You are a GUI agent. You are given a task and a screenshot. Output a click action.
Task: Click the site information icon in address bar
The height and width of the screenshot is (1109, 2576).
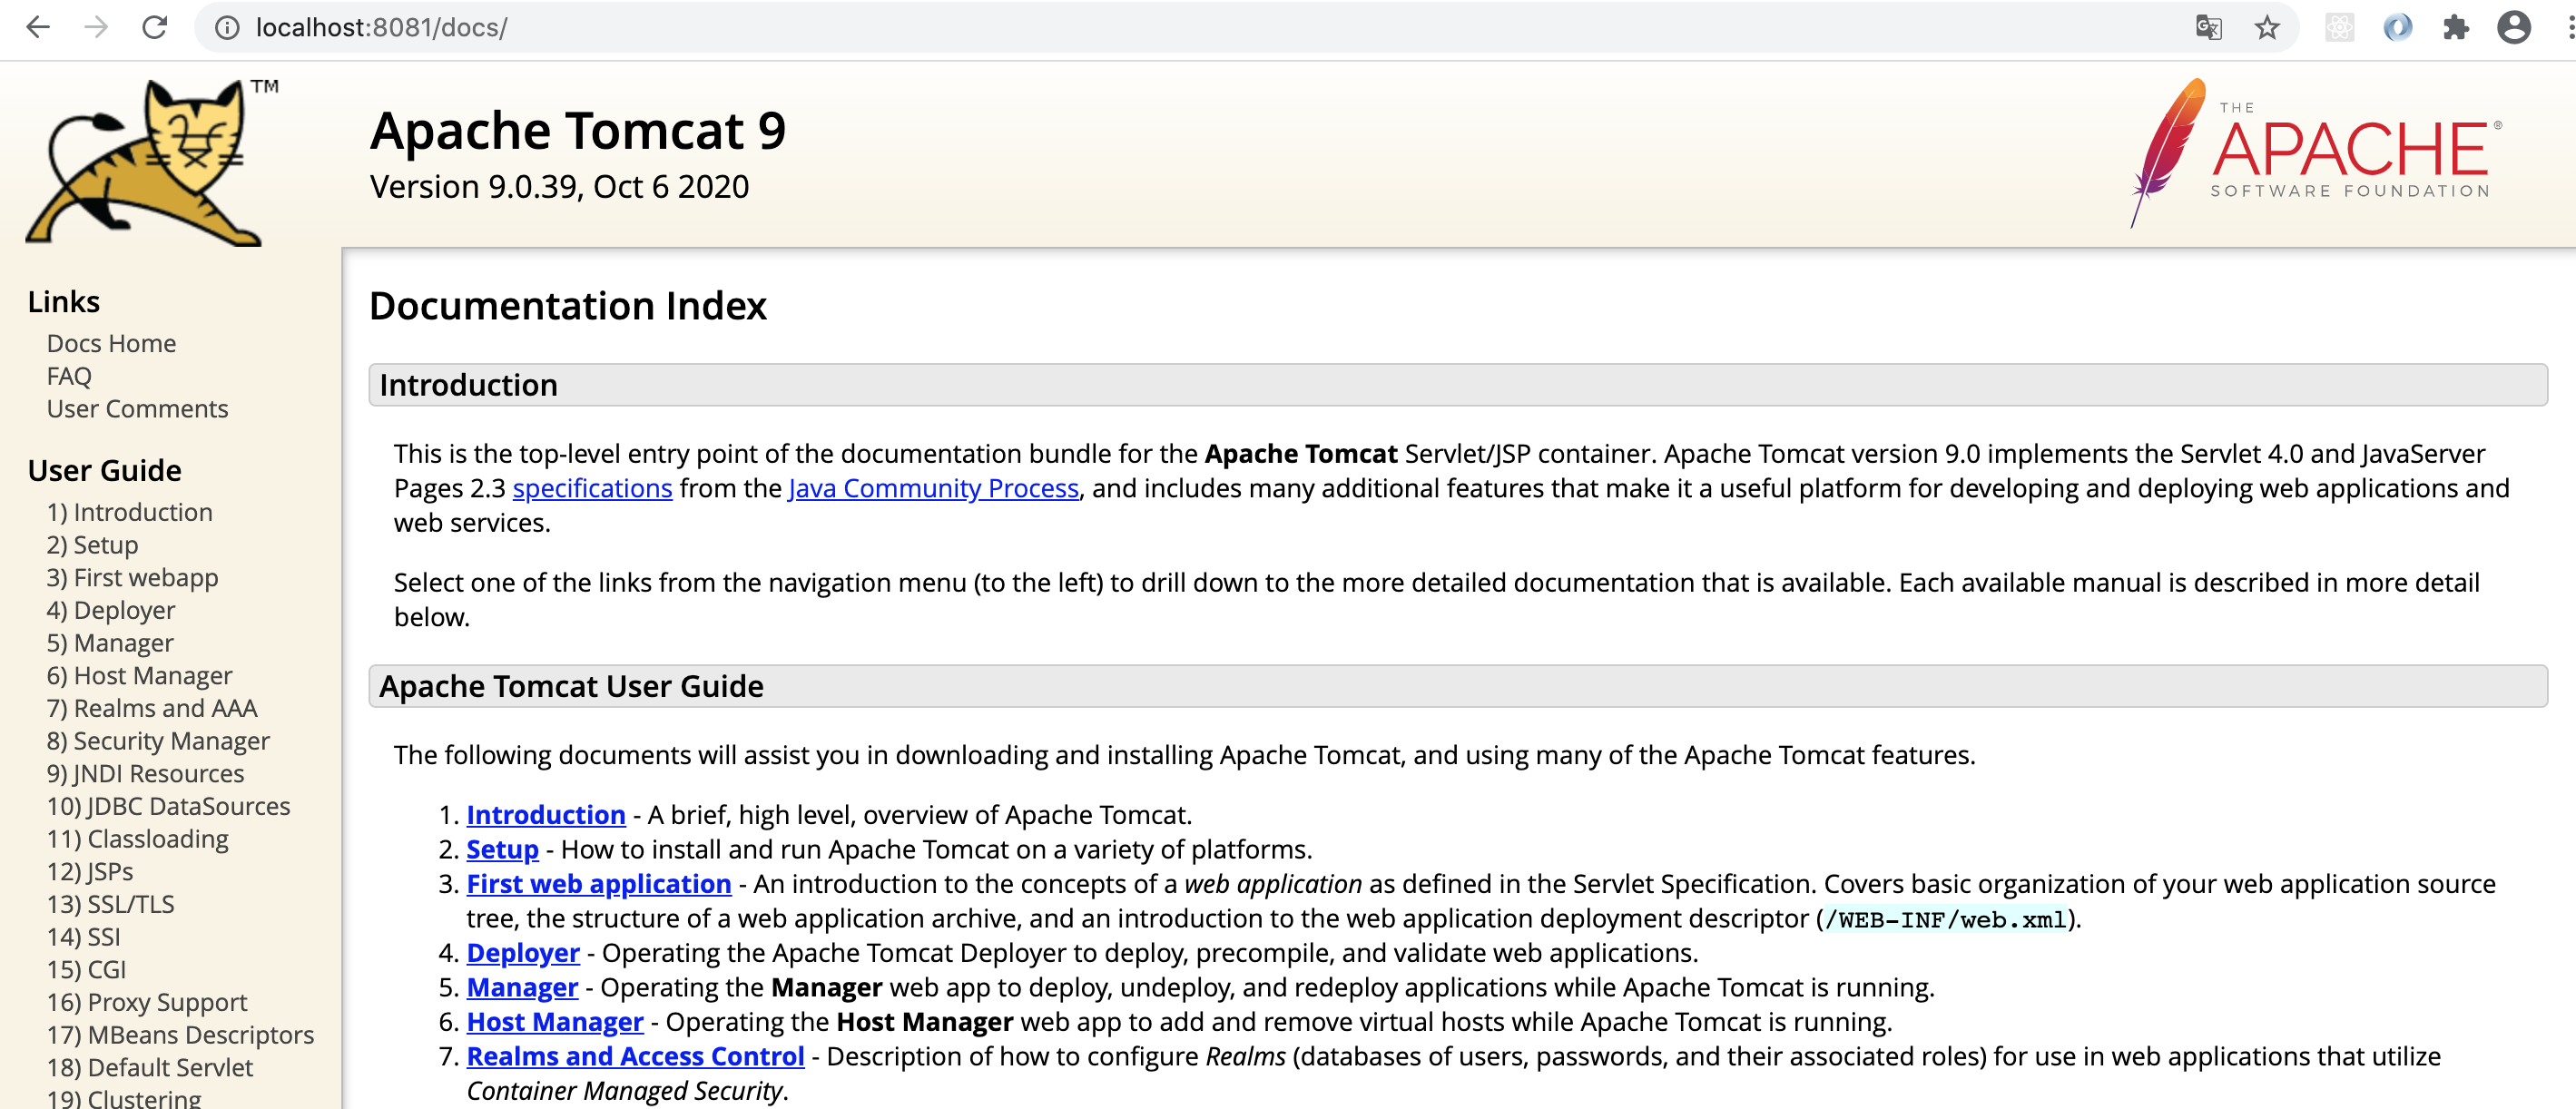(x=228, y=27)
